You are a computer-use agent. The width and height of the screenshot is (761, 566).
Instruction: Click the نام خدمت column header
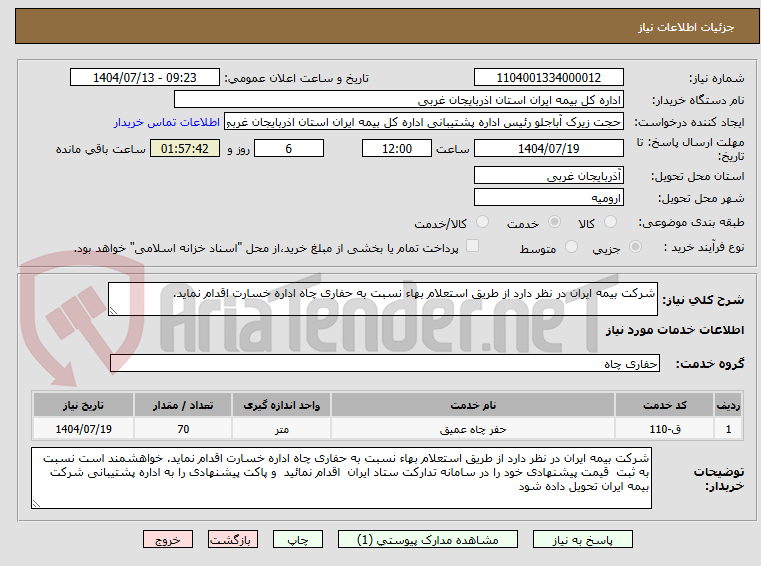tap(473, 405)
